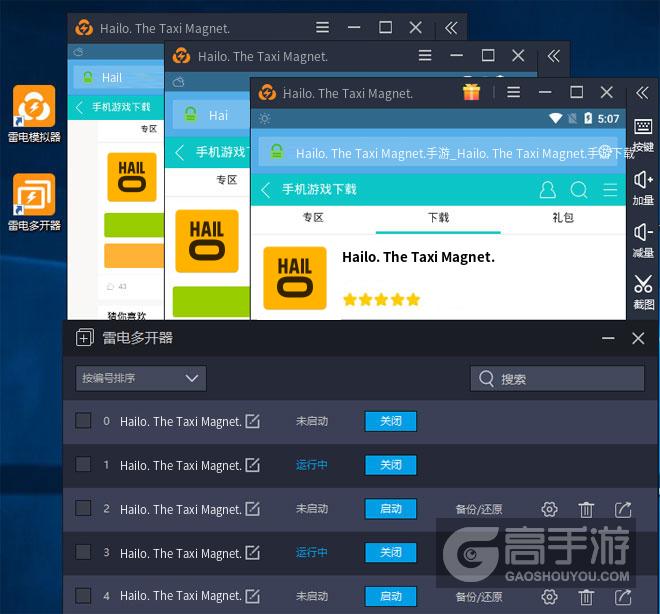Click the five-star rating under Hailo title
This screenshot has width=660, height=614.
381,300
